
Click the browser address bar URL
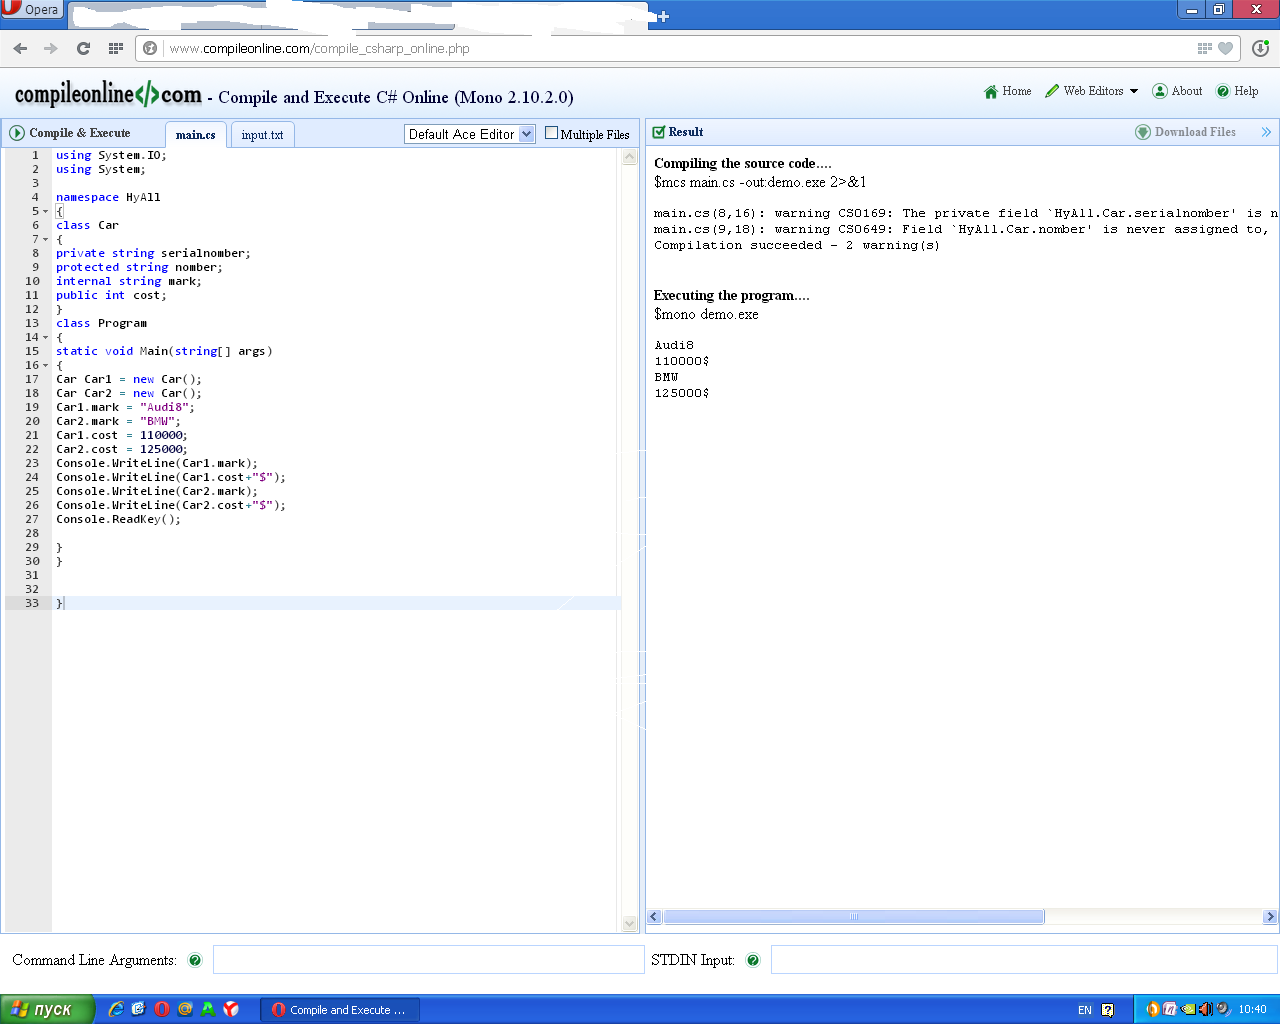tap(319, 48)
